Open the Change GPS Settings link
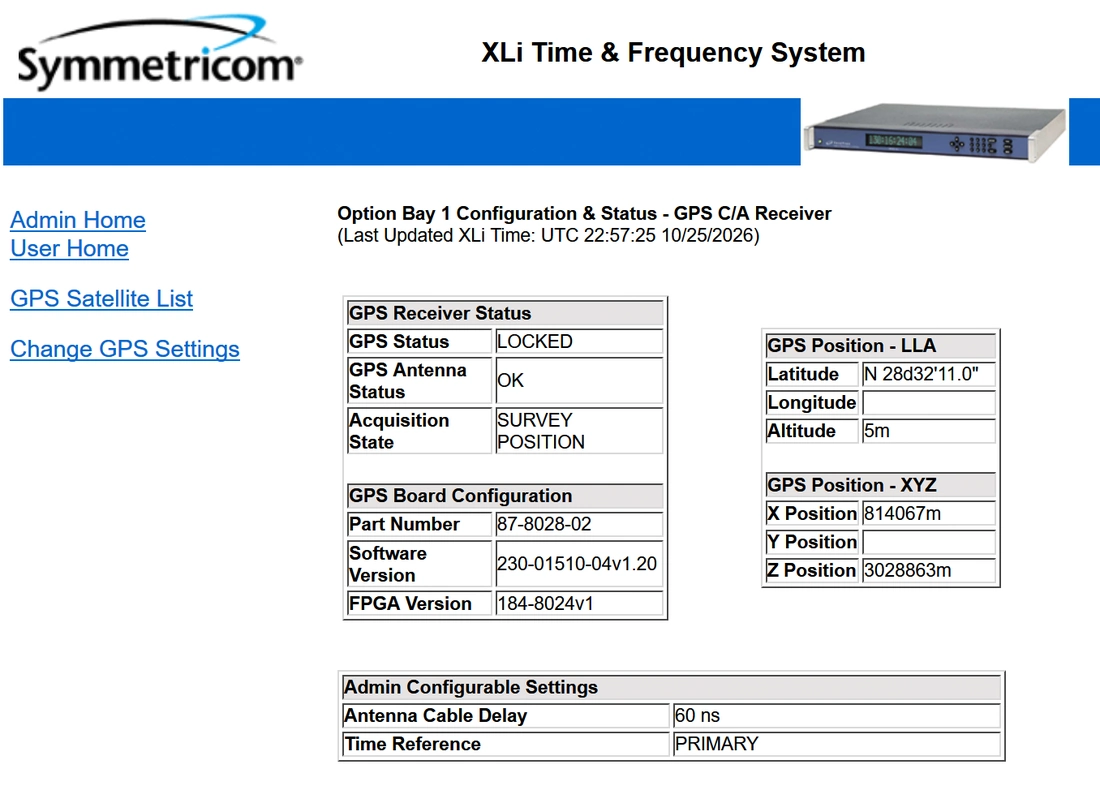This screenshot has height=786, width=1100. (x=125, y=349)
